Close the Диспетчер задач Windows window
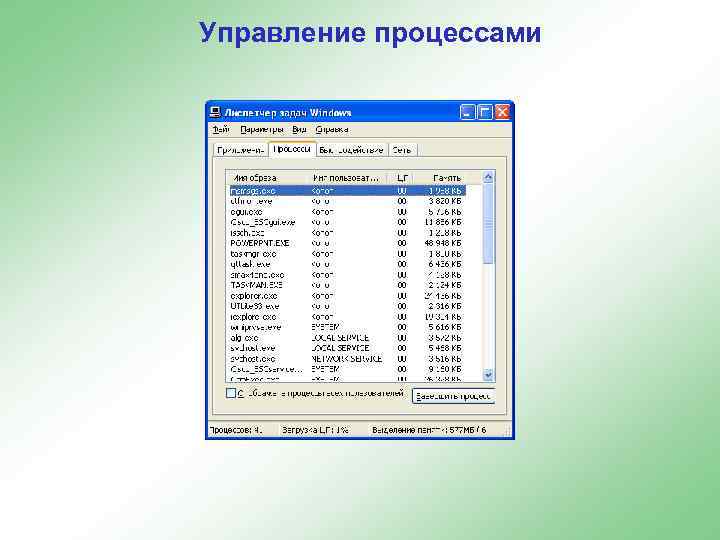The width and height of the screenshot is (720, 540). tap(502, 112)
